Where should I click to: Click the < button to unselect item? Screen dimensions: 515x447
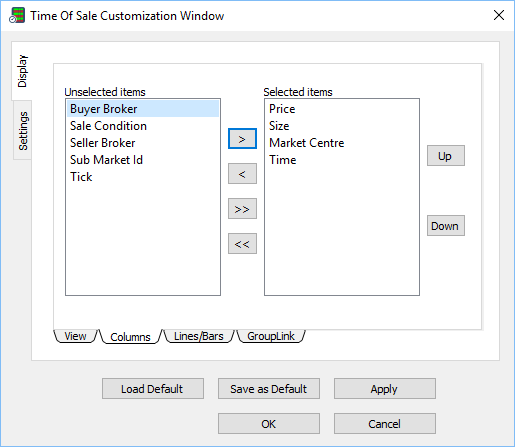point(242,174)
